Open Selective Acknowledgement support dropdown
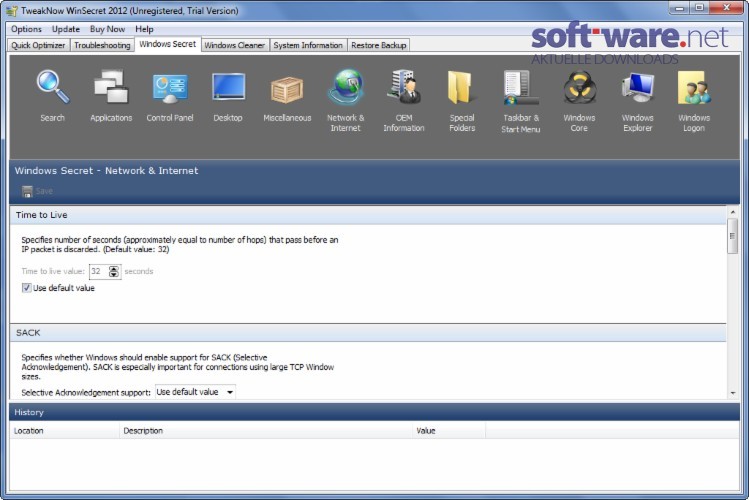Viewport: 749px width, 500px height. click(195, 392)
